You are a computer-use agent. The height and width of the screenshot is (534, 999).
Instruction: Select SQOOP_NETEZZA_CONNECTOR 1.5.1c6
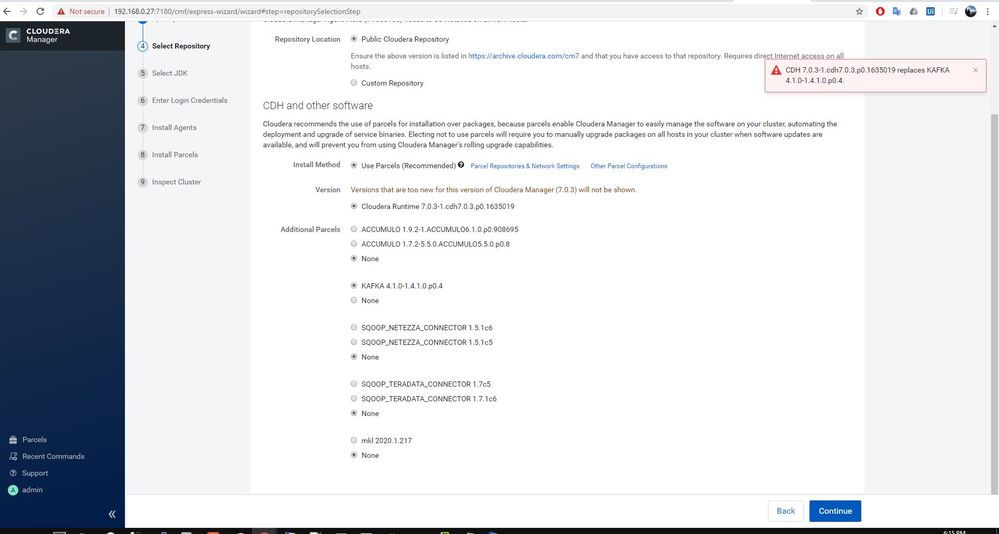pos(354,328)
